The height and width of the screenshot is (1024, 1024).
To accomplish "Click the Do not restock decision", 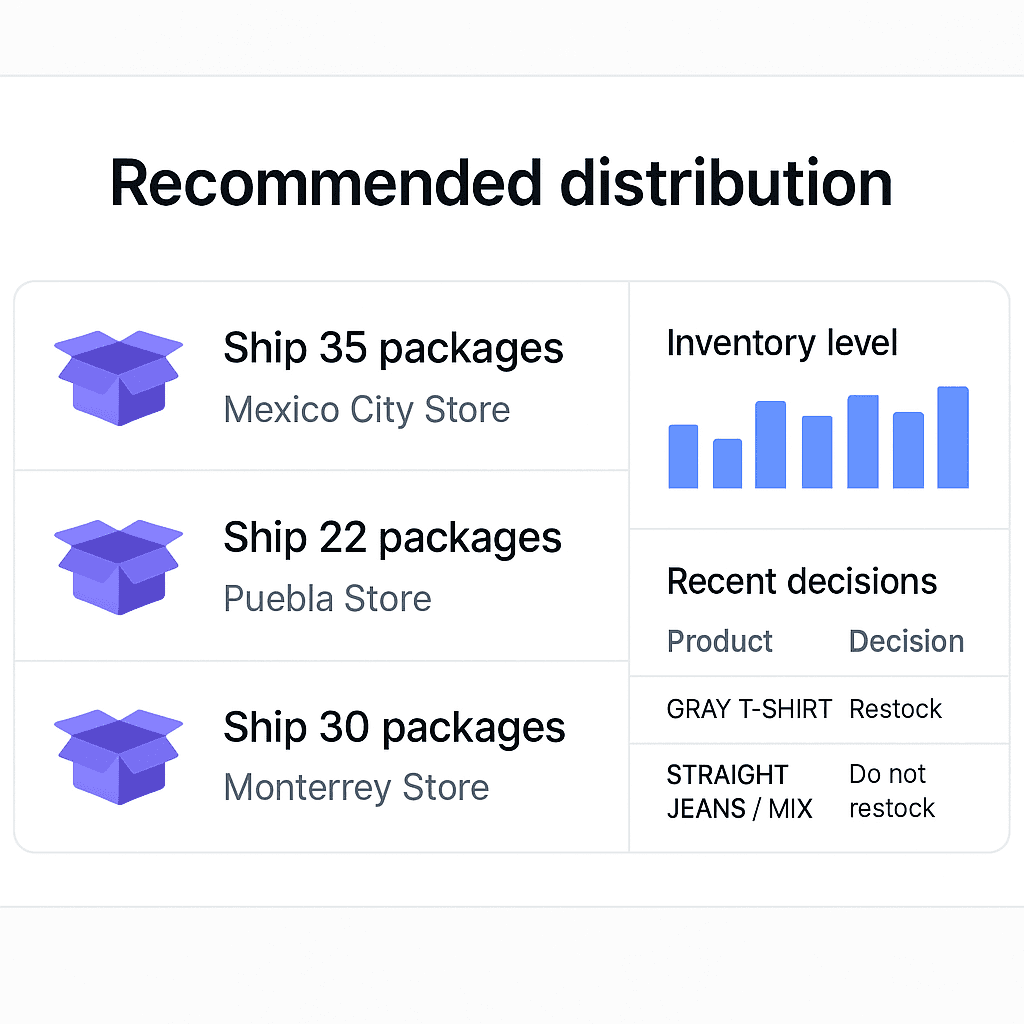I will pyautogui.click(x=892, y=792).
